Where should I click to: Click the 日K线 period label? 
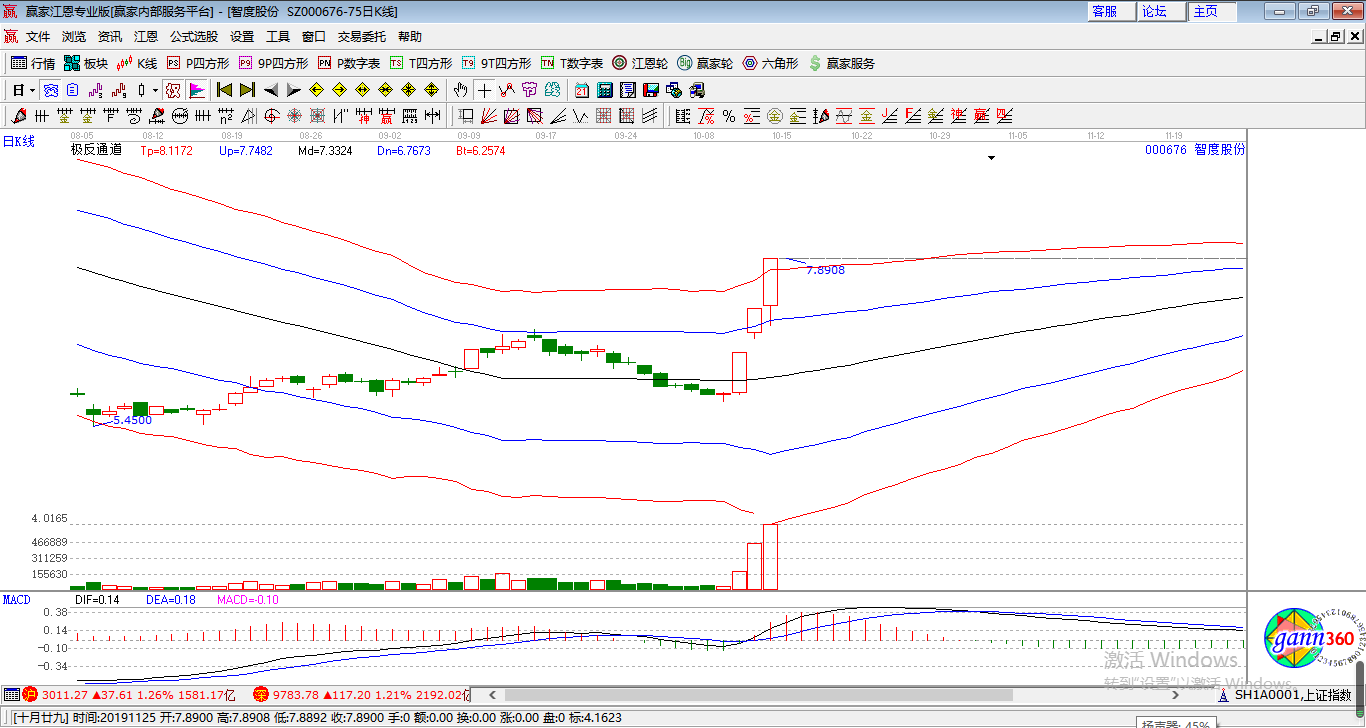pyautogui.click(x=18, y=142)
